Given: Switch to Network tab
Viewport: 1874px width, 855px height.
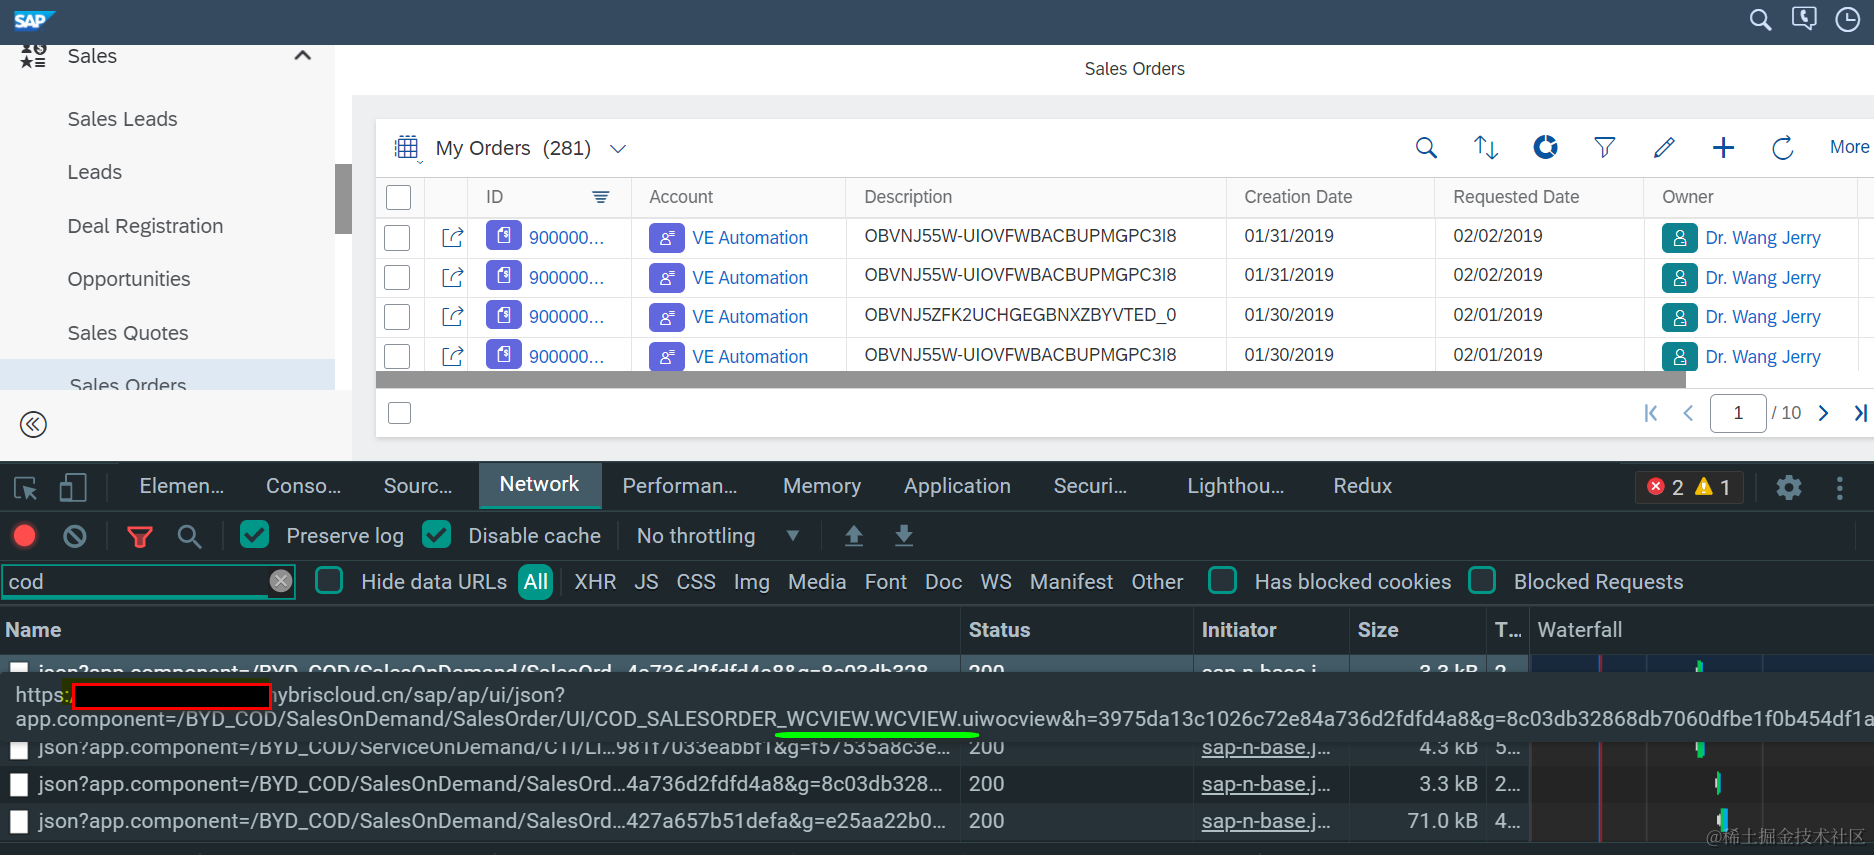Looking at the screenshot, I should (540, 485).
